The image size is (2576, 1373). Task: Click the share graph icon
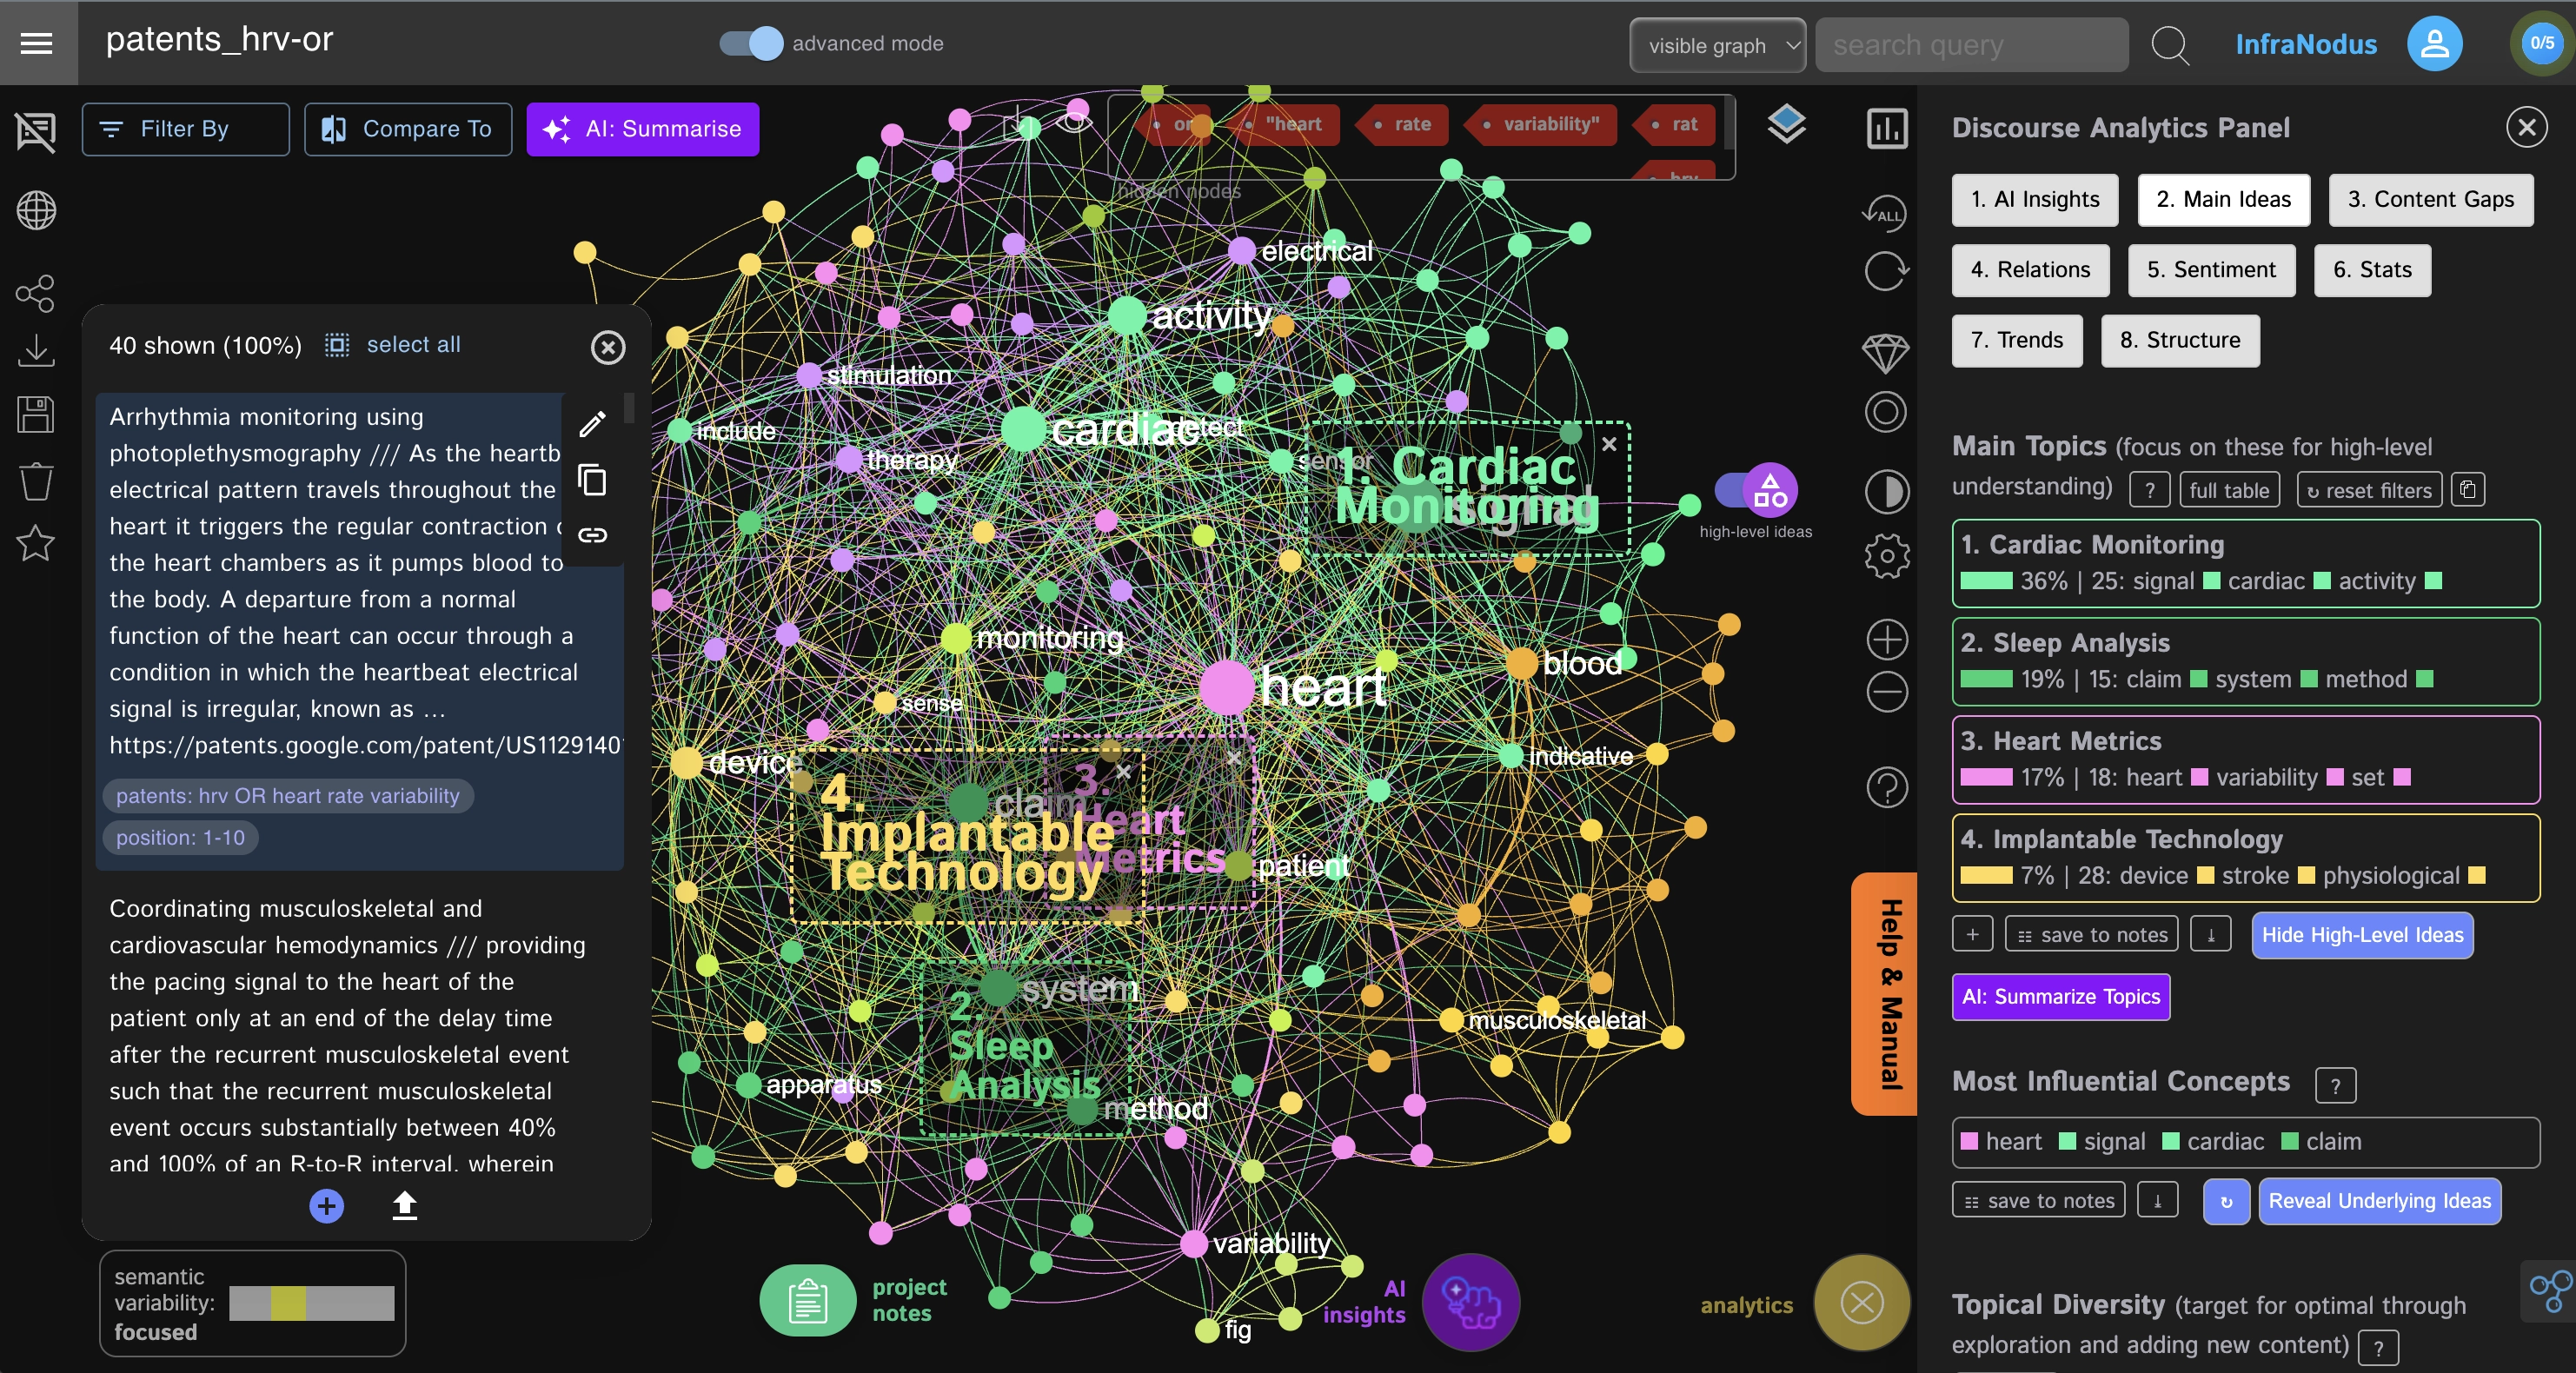point(36,293)
